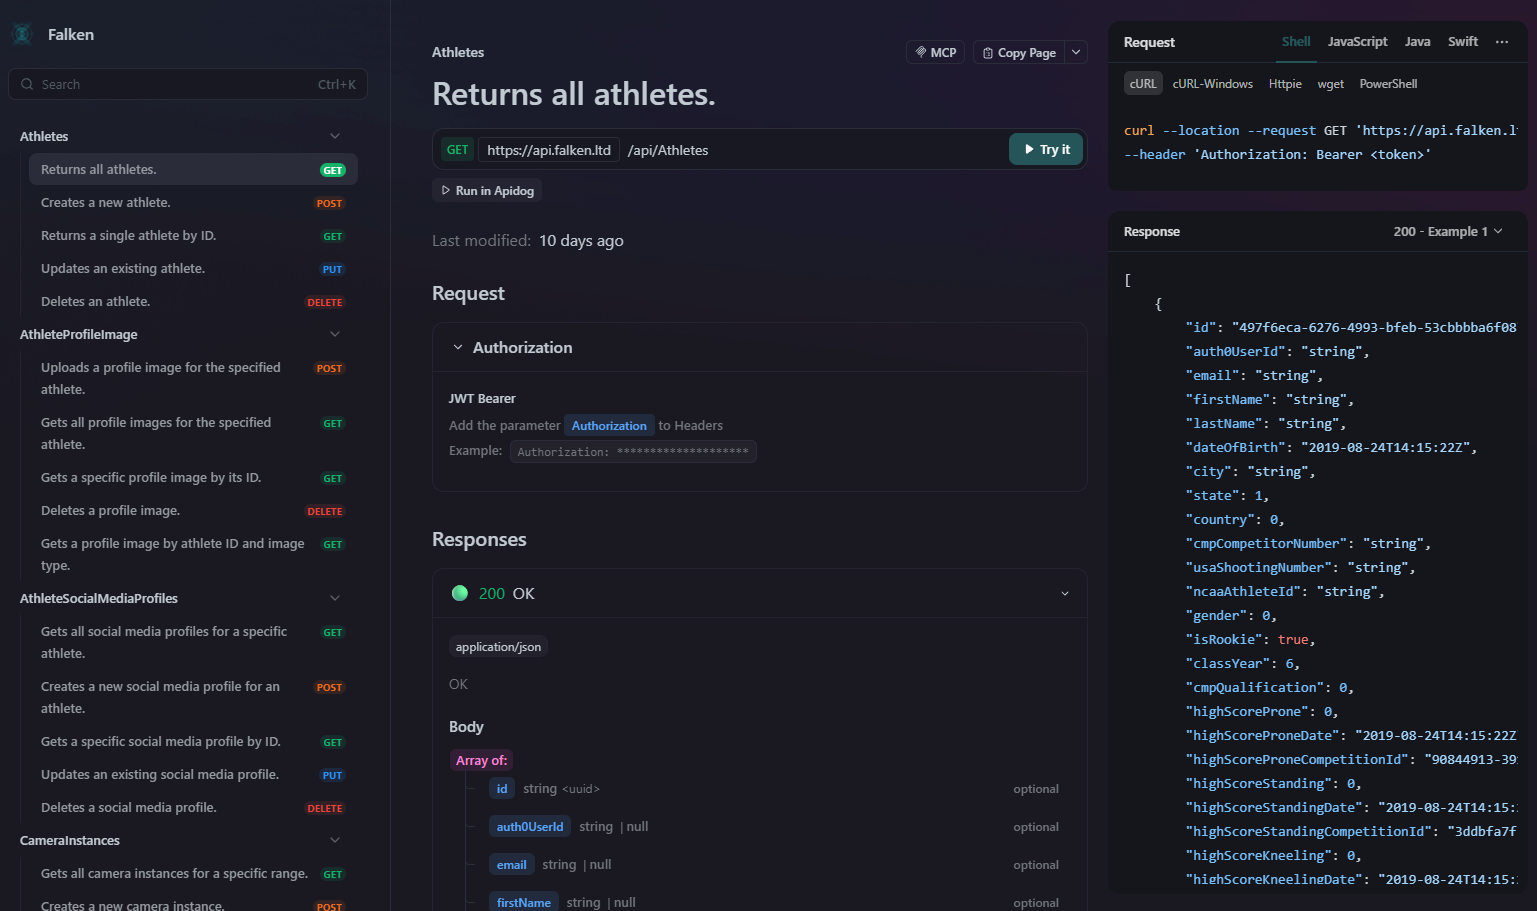
Task: Collapse the Athletes sidebar section
Action: [335, 136]
